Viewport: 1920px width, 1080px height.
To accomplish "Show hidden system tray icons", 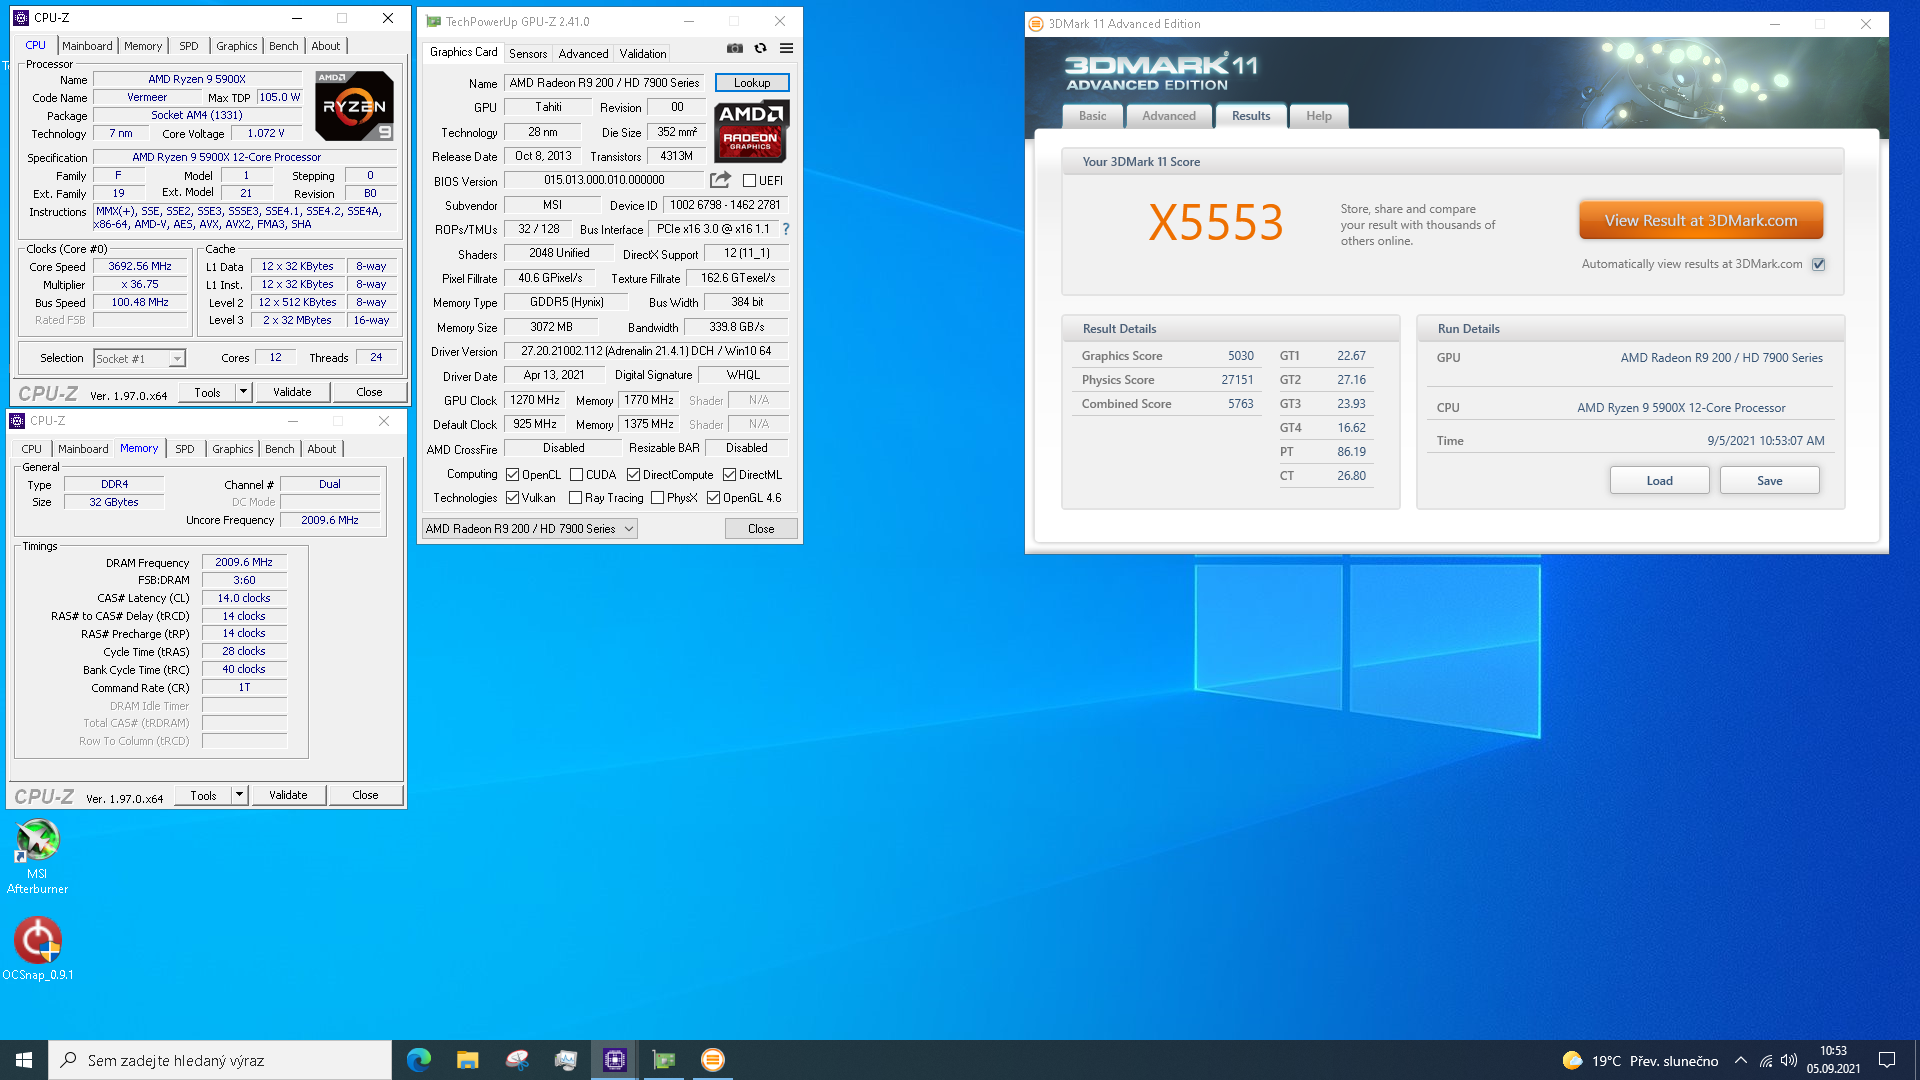I will click(x=1741, y=1061).
